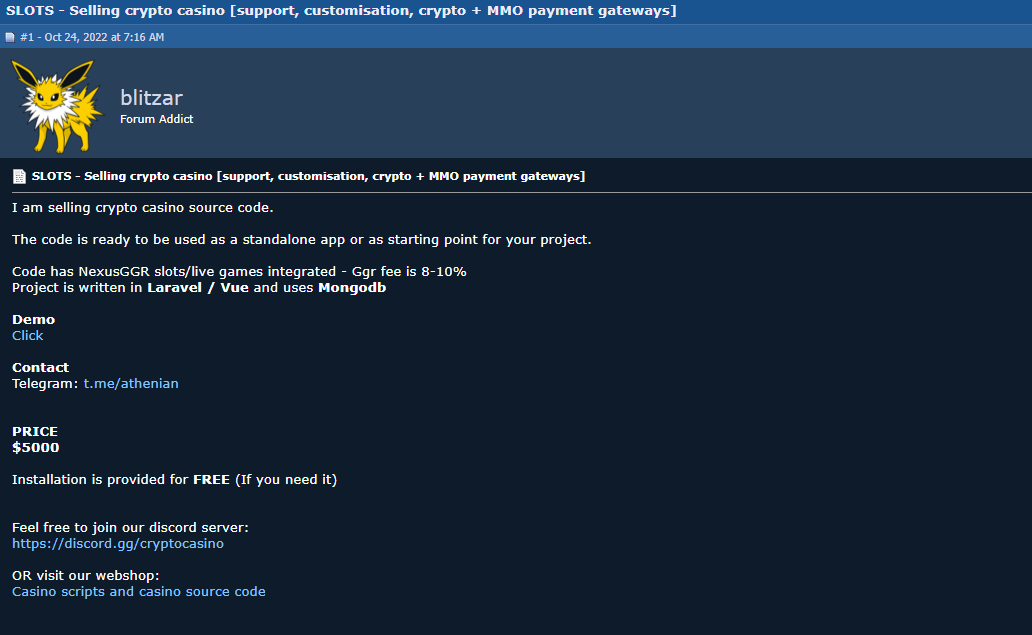Click the 'PRICE' heading
The width and height of the screenshot is (1032, 635).
[x=35, y=432]
